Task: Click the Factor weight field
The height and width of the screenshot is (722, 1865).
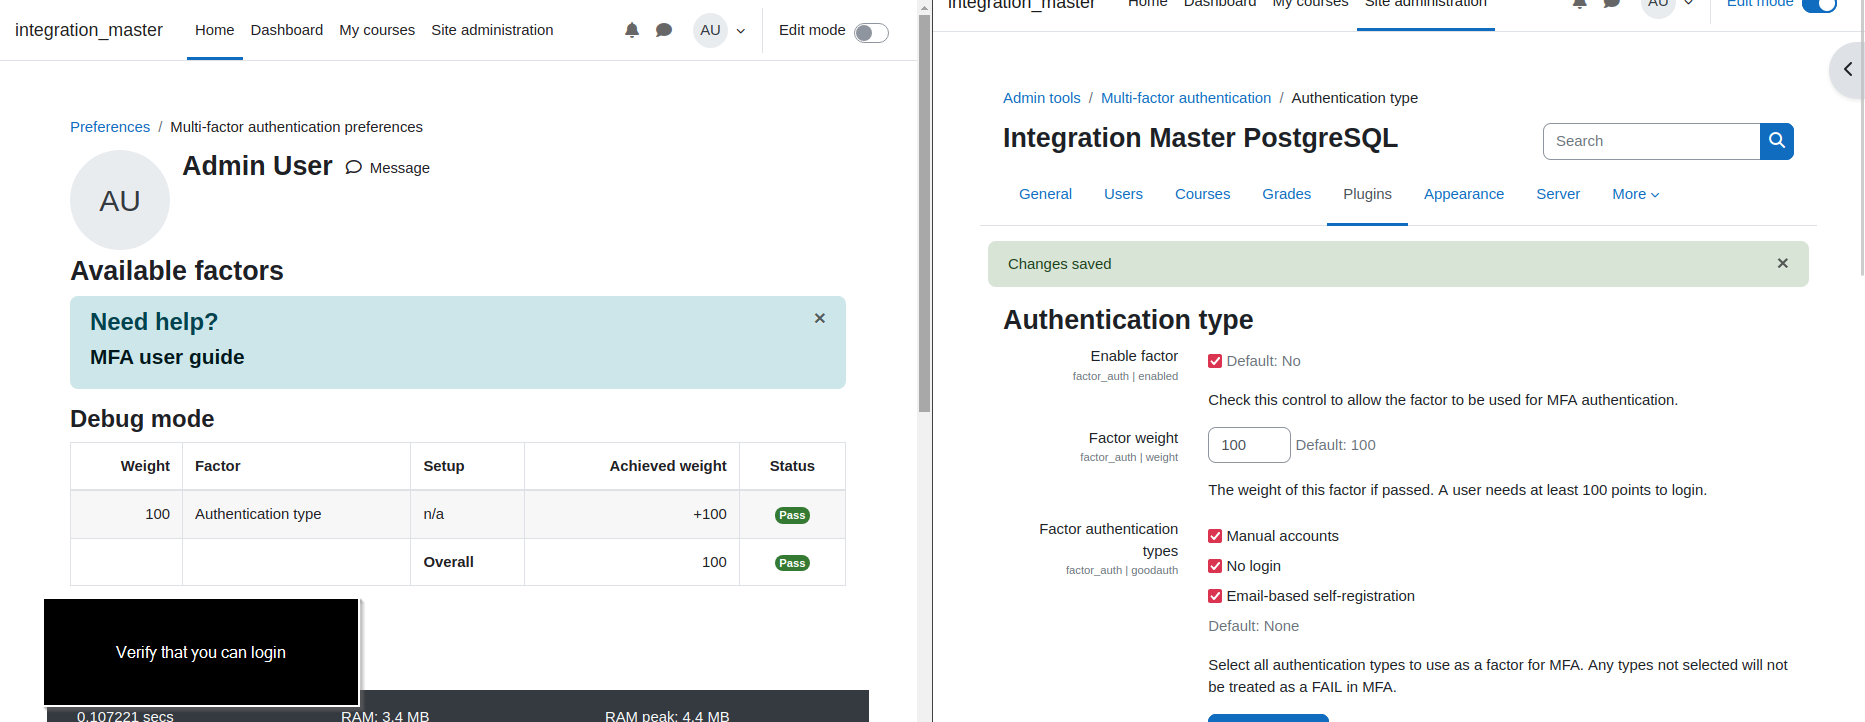Action: [1249, 445]
